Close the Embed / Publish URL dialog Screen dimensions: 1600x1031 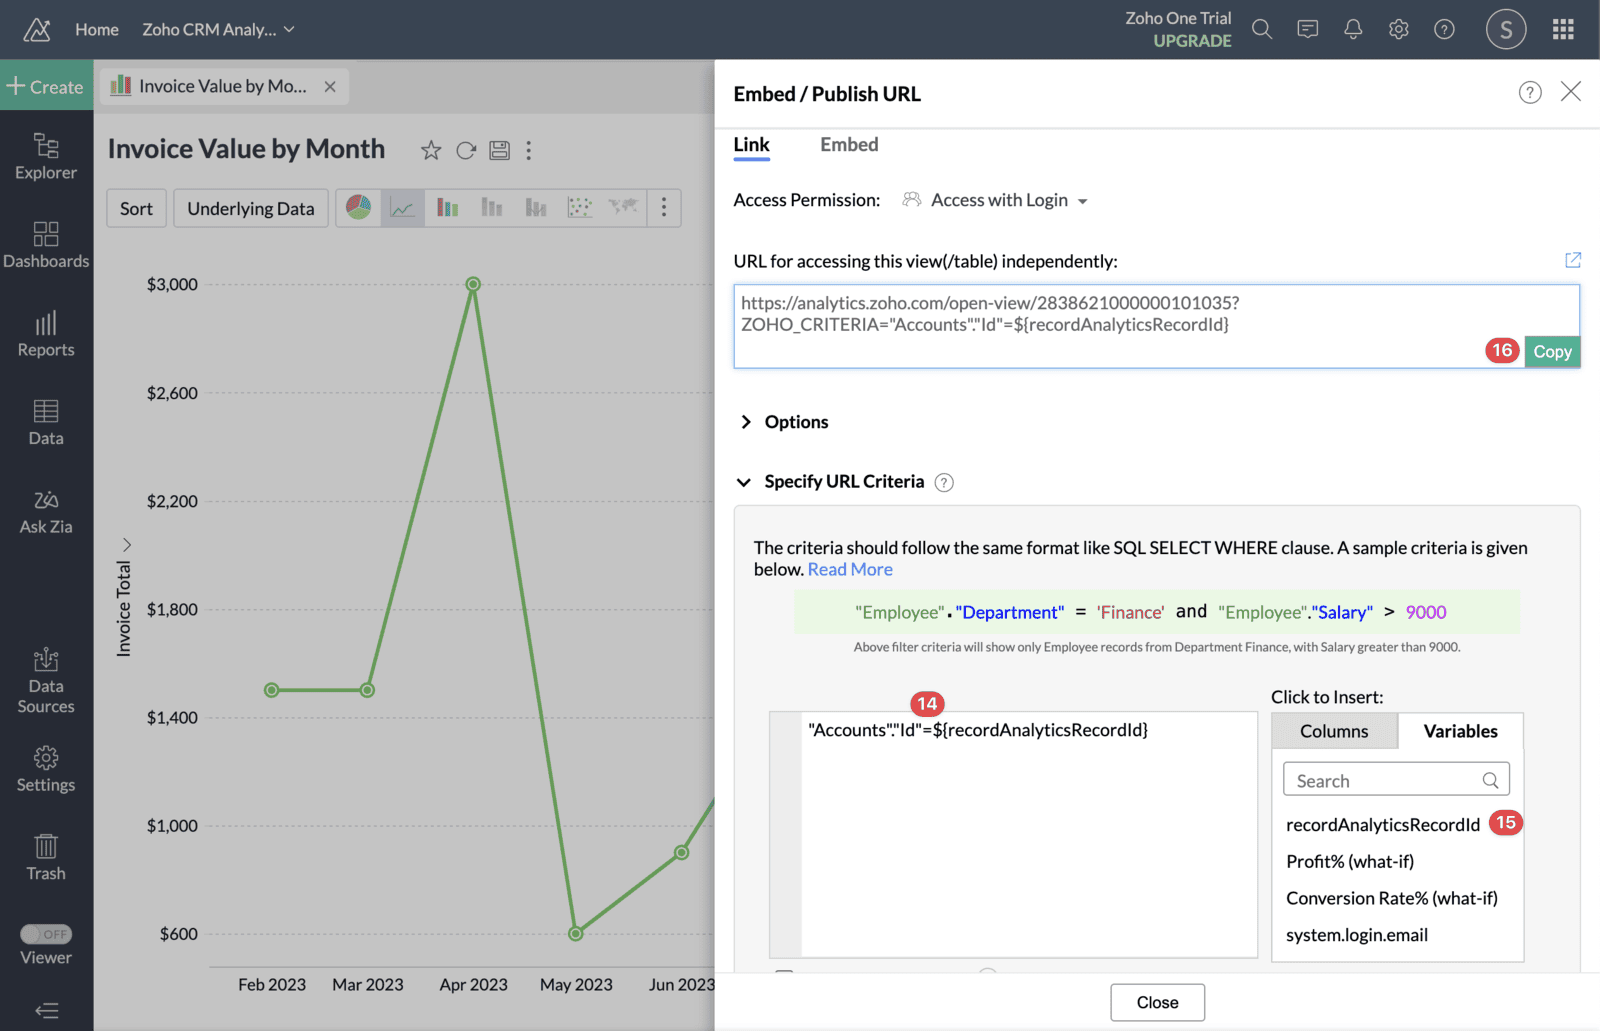point(1571,92)
